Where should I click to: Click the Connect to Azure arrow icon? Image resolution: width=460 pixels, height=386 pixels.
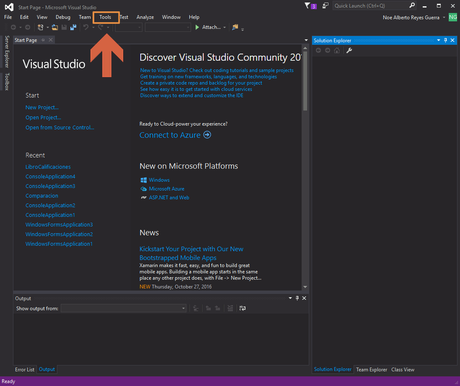207,135
